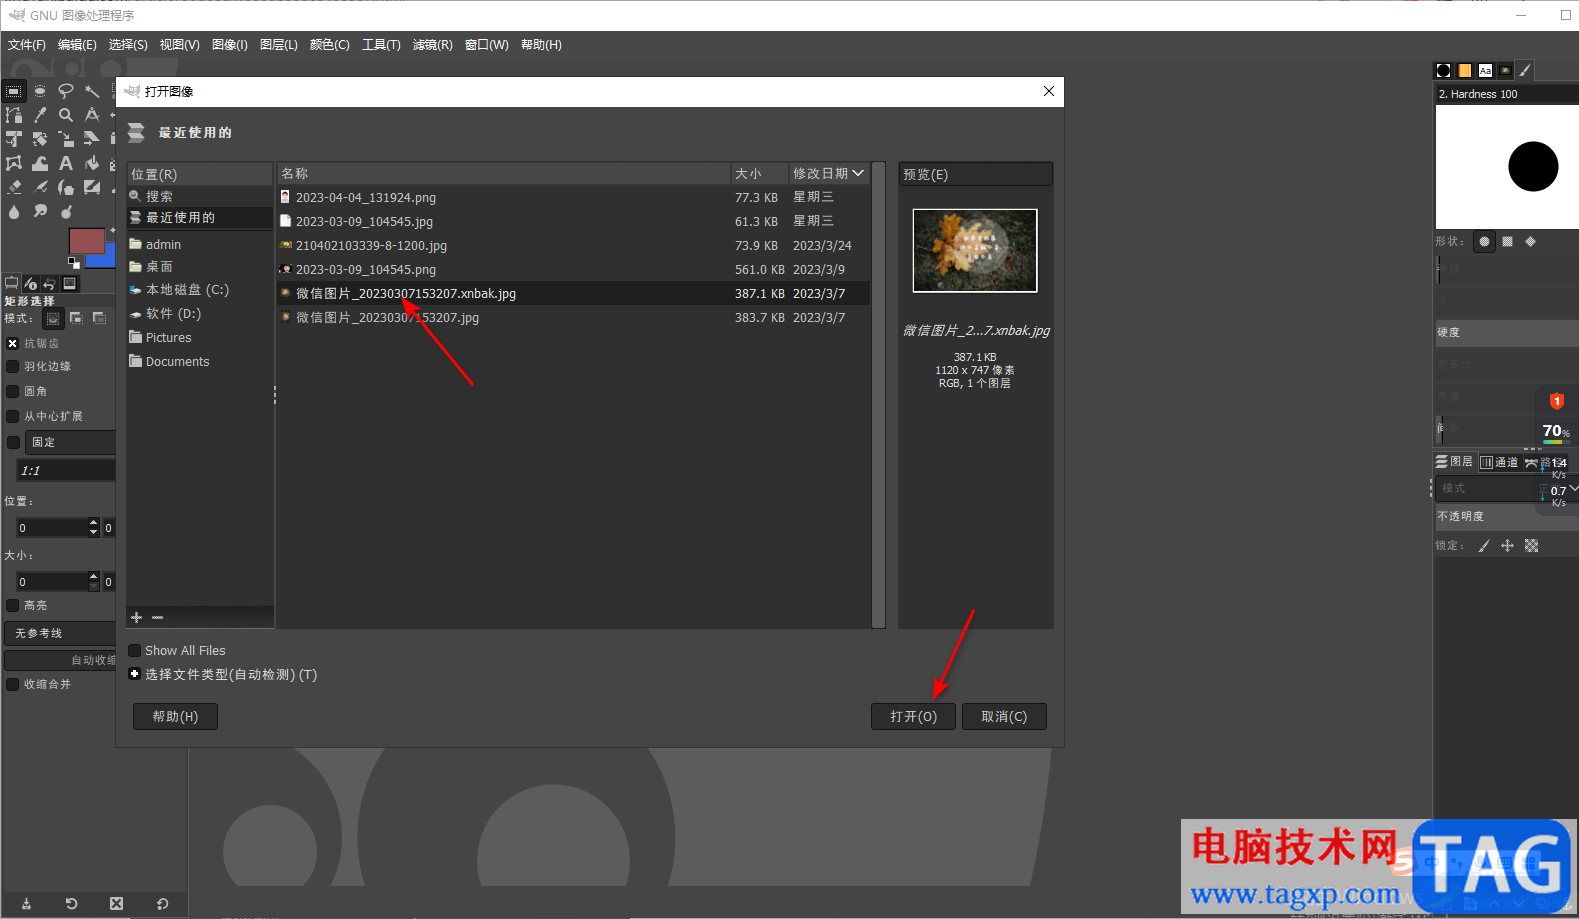Select the Rectangle Select tool
This screenshot has height=919, width=1579.
pyautogui.click(x=14, y=91)
